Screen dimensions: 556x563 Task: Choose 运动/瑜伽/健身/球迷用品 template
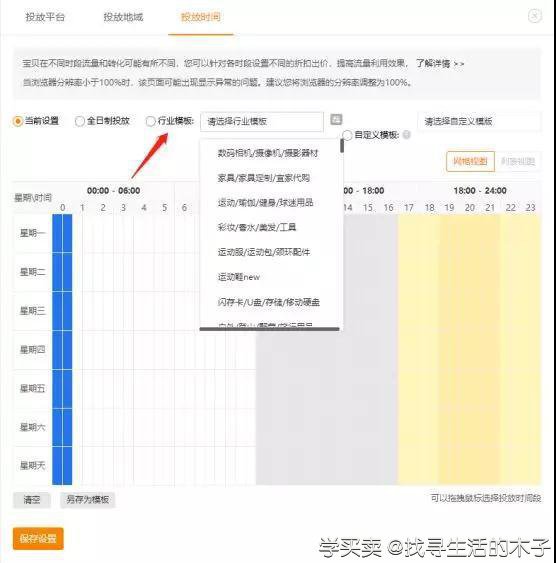click(x=265, y=203)
